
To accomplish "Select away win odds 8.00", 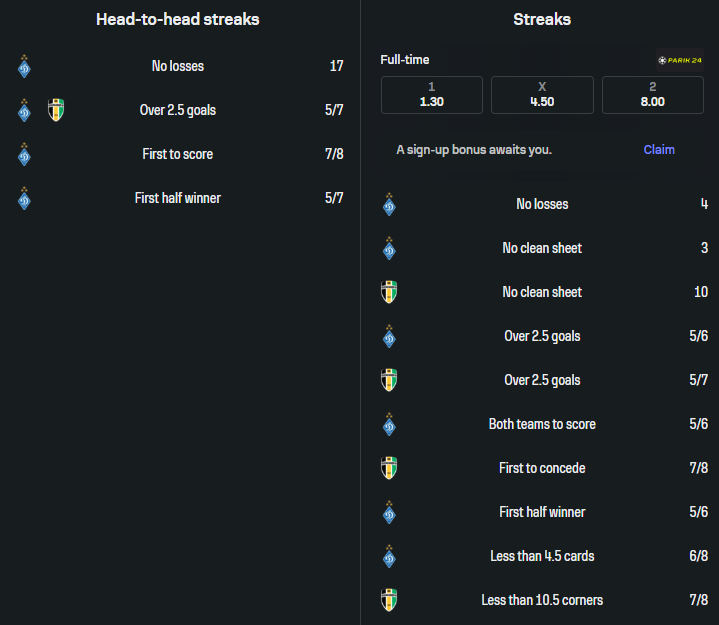I will pos(652,95).
